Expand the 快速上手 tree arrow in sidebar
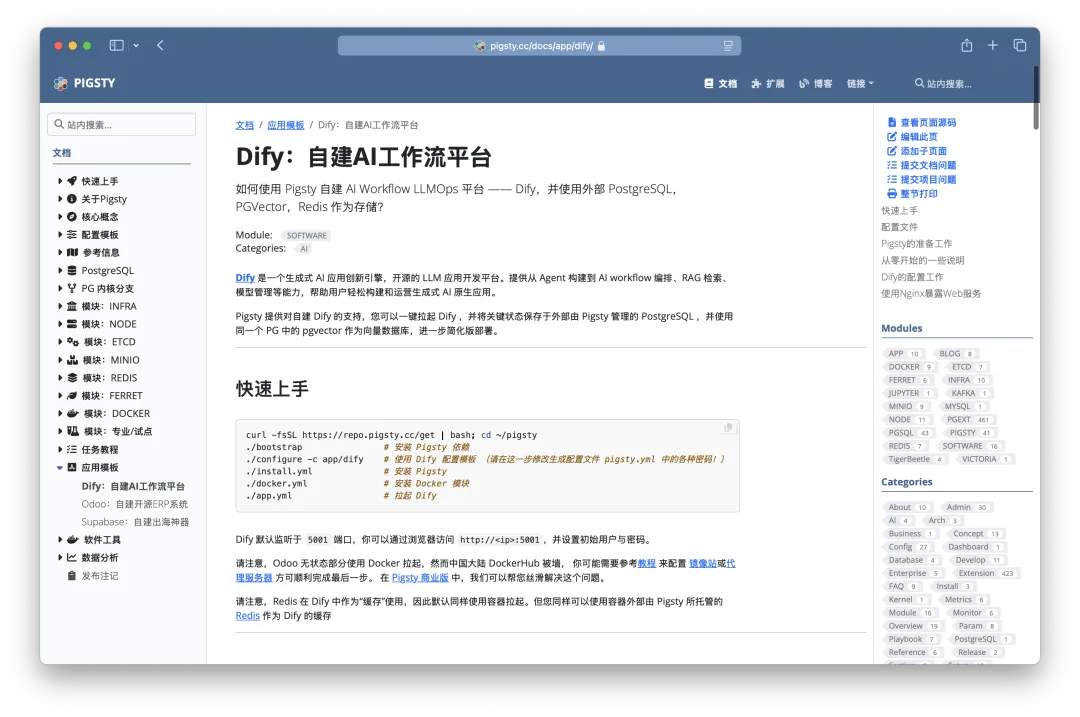This screenshot has width=1080, height=717. (x=60, y=181)
